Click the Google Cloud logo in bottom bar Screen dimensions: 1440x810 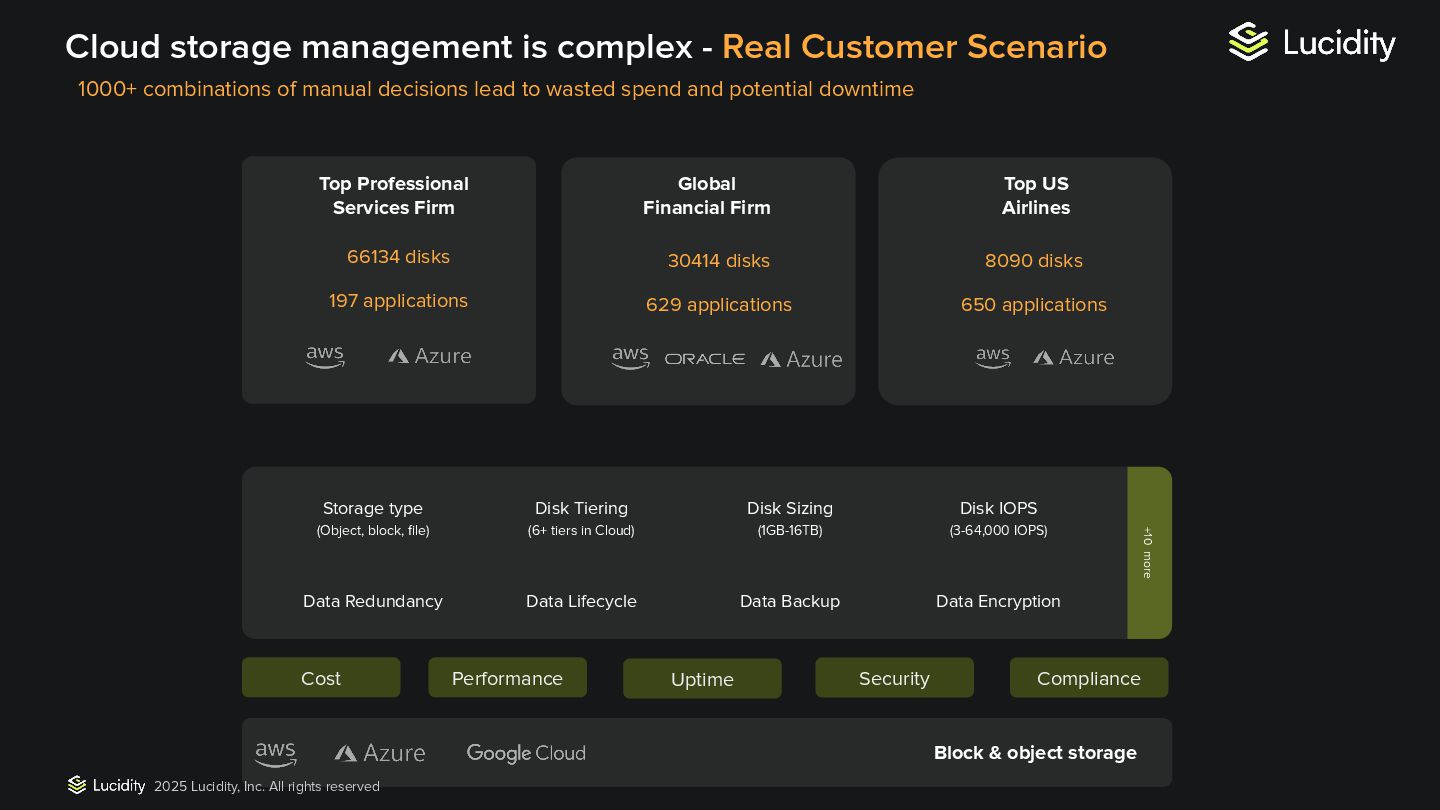click(x=526, y=753)
